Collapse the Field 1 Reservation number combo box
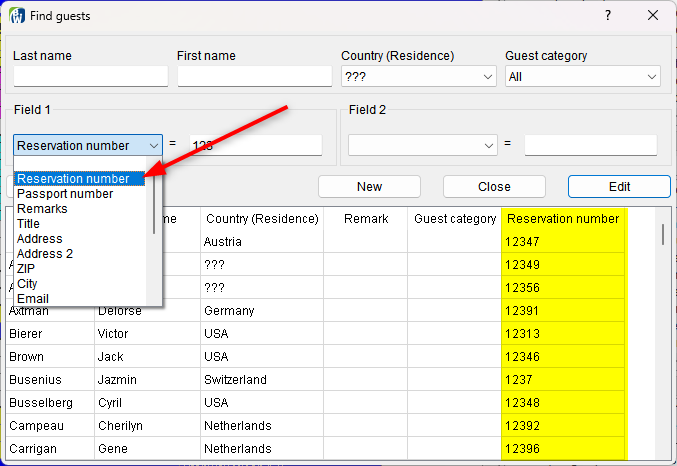Image resolution: width=677 pixels, height=466 pixels. [152, 145]
